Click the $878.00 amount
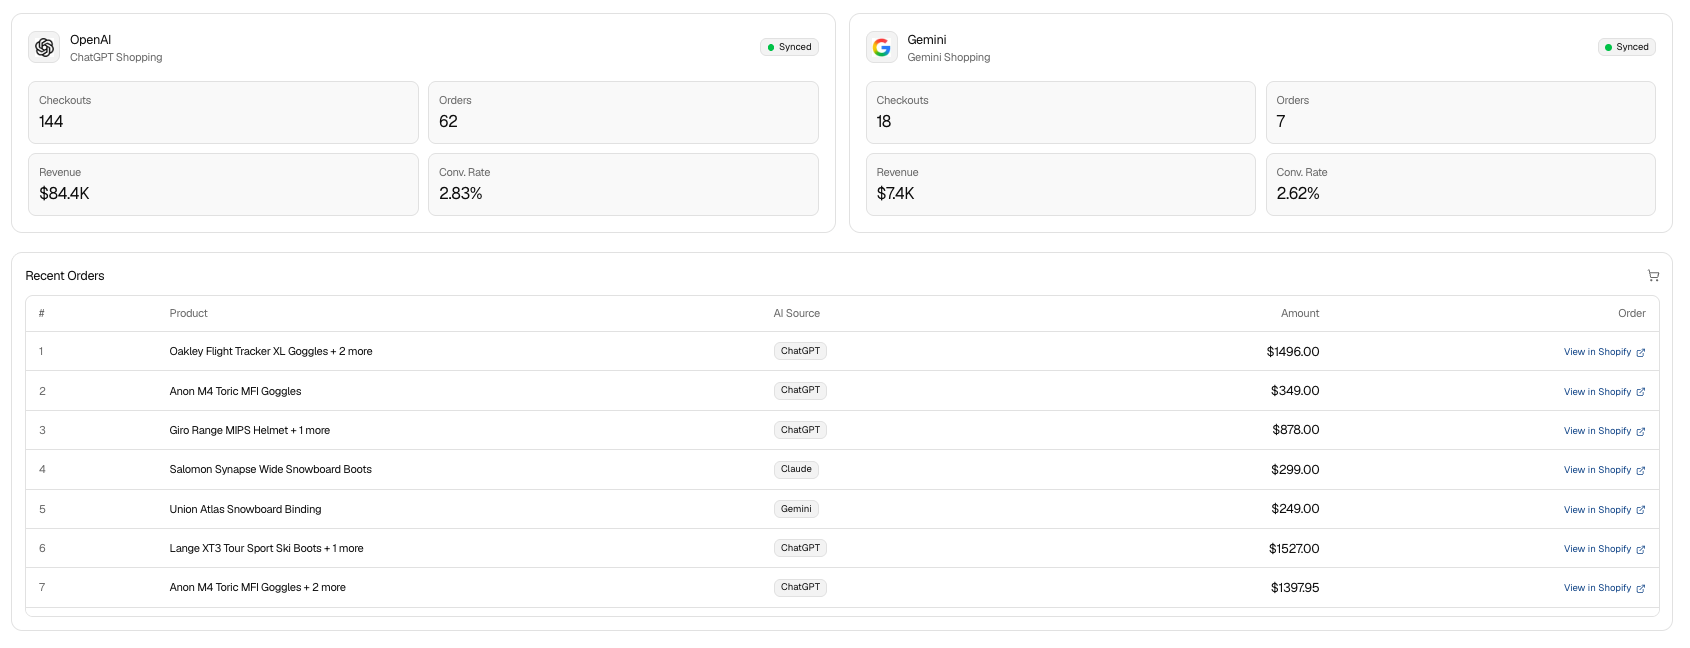Image resolution: width=1690 pixels, height=648 pixels. [1296, 430]
